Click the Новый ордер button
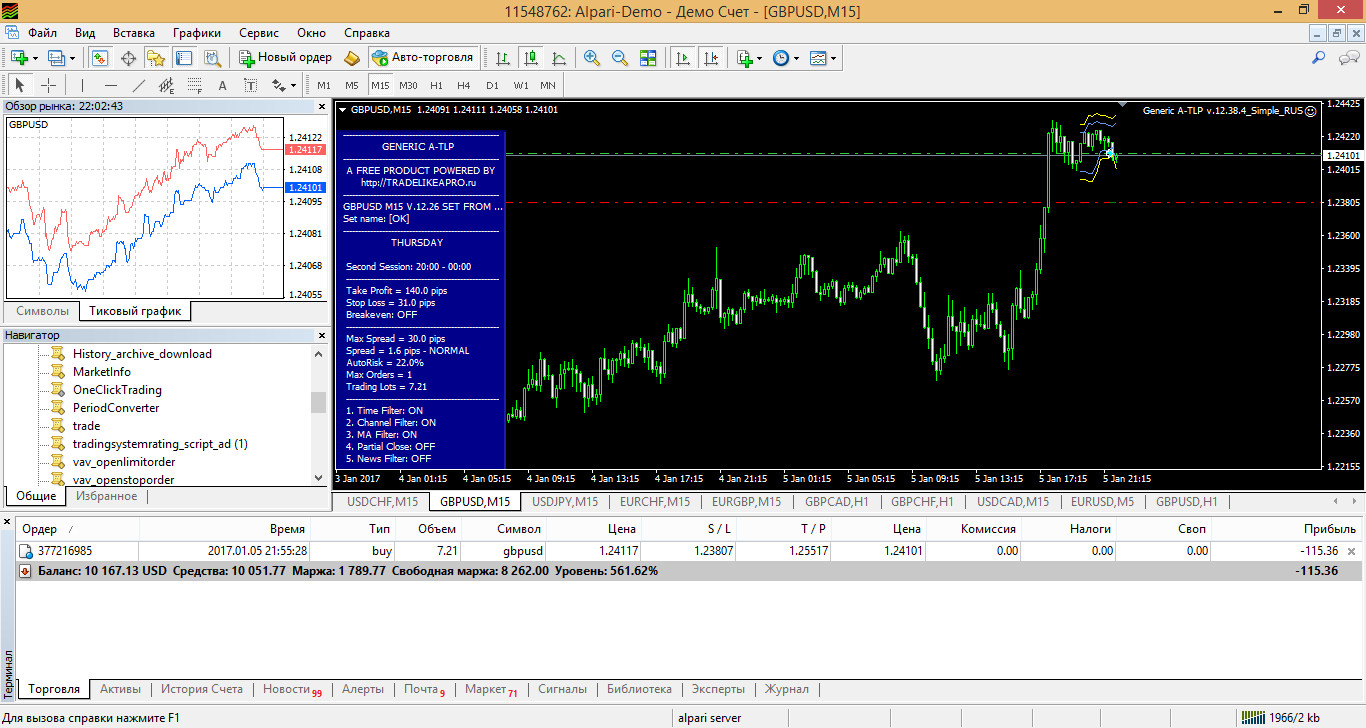Image resolution: width=1366 pixels, height=728 pixels. 285,58
